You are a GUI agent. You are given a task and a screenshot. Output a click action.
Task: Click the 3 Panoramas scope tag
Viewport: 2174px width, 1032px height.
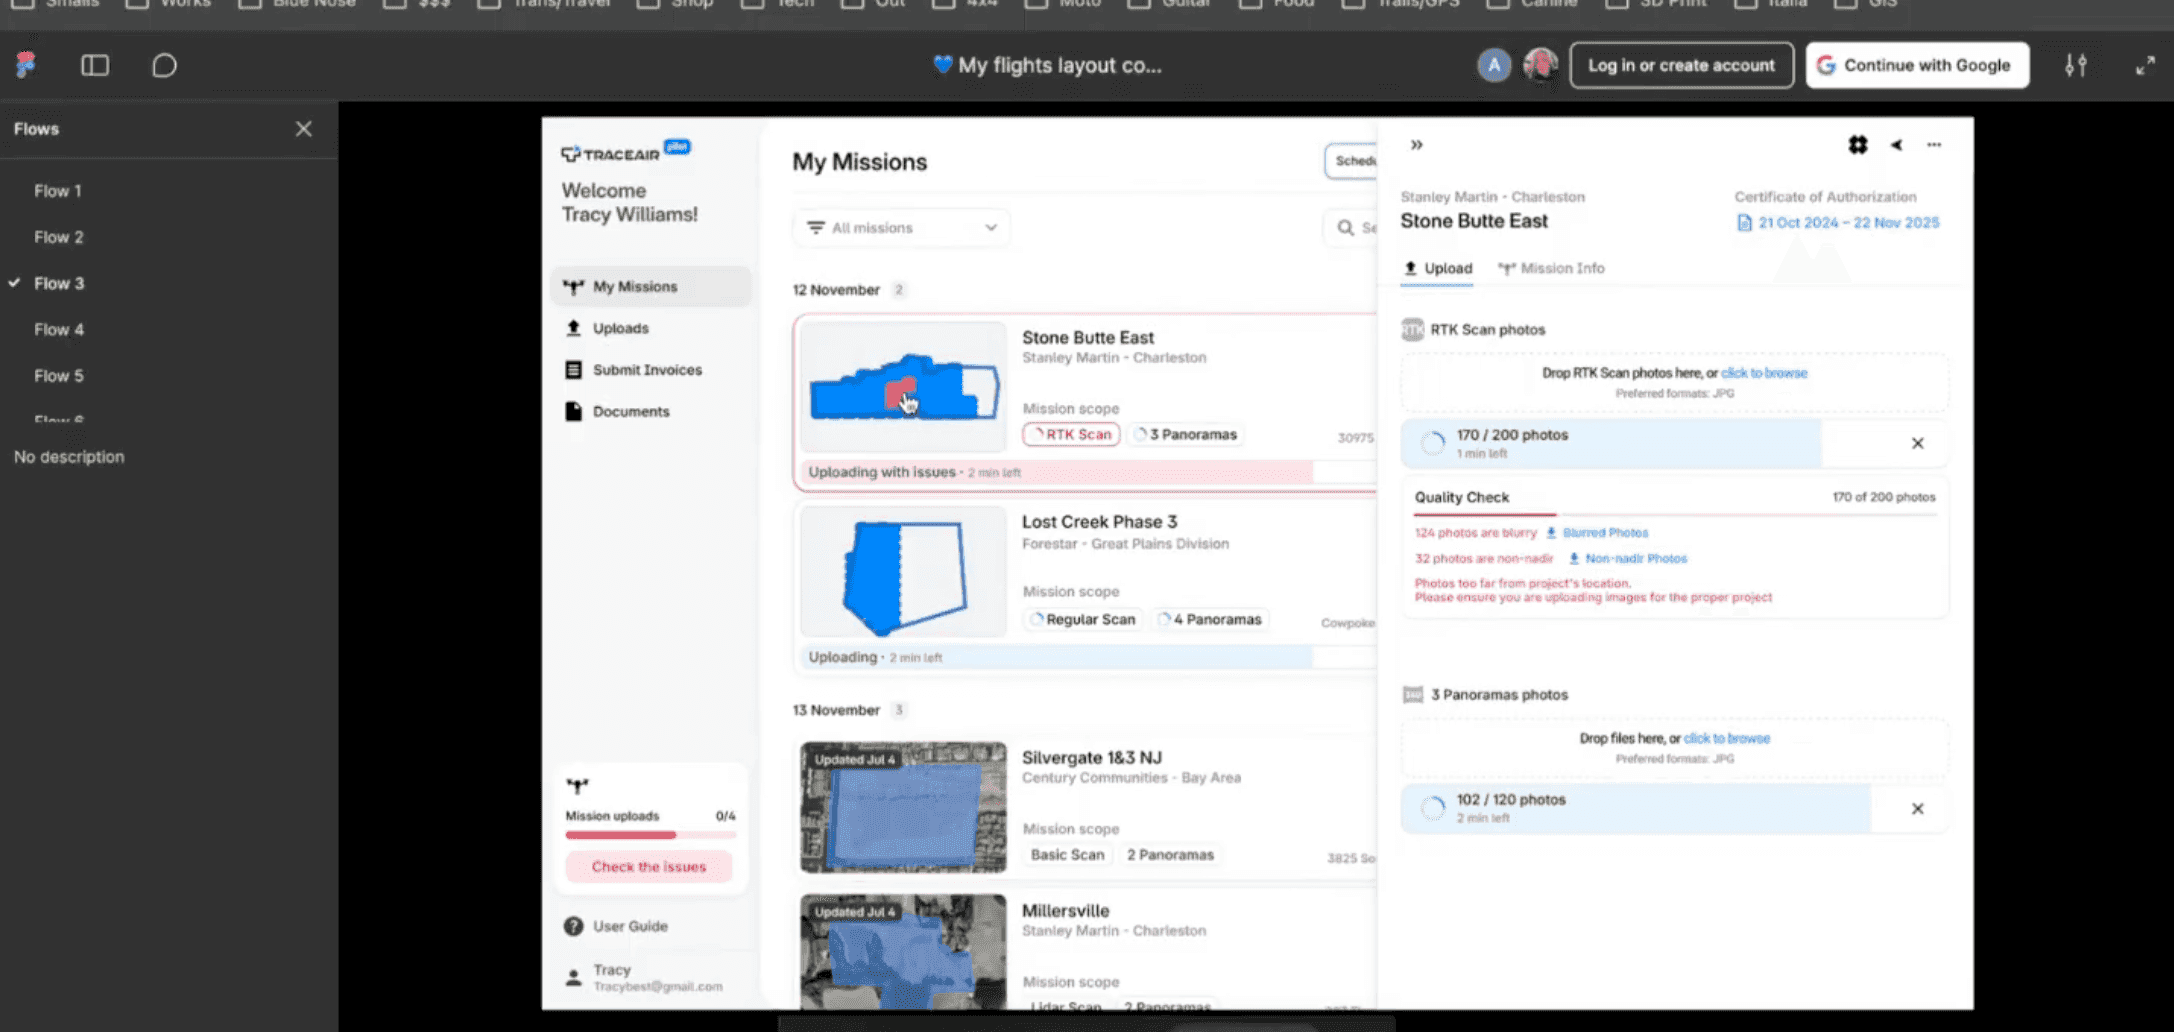click(x=1185, y=435)
